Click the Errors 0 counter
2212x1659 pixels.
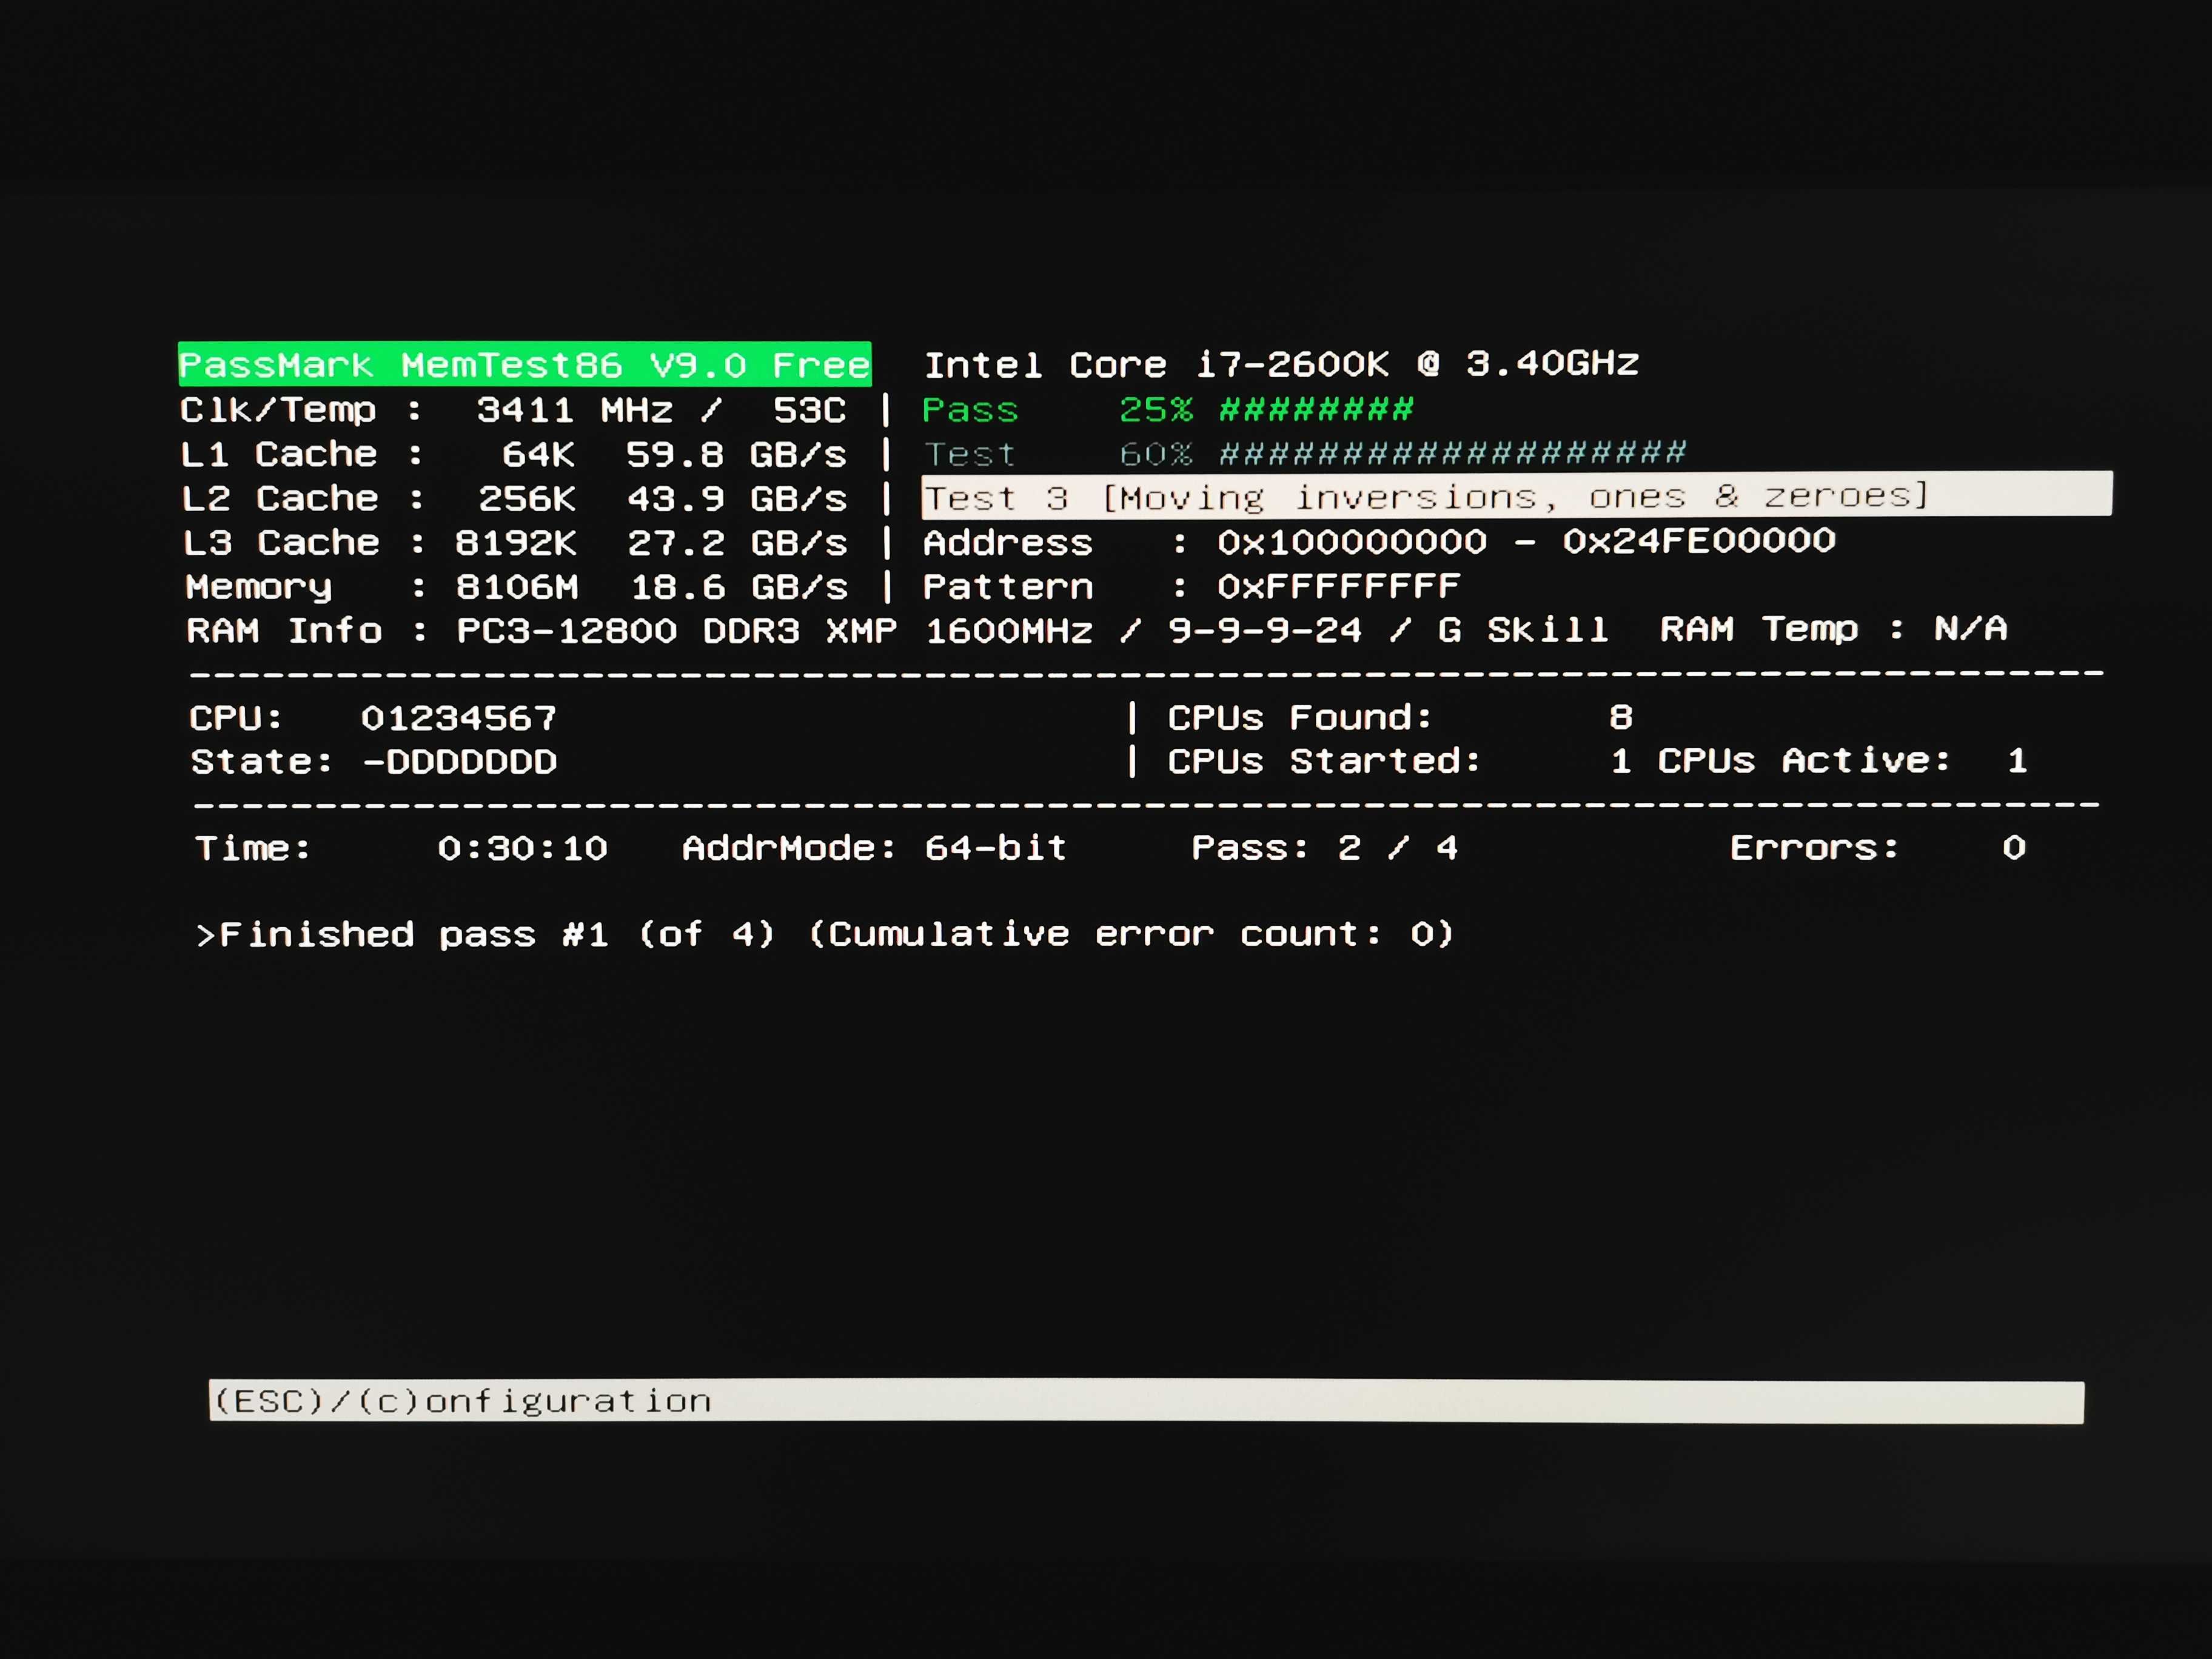2014,847
